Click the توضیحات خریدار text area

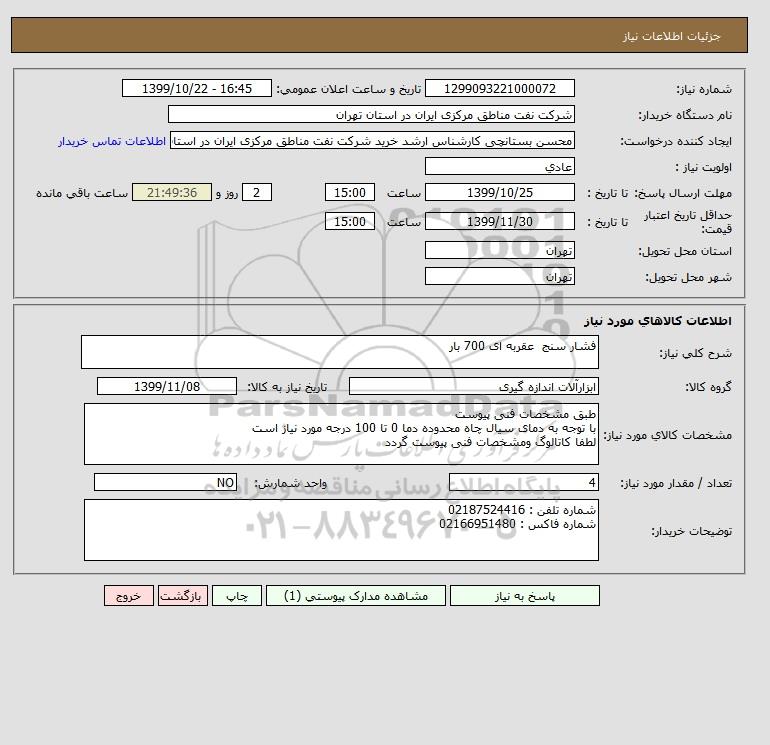(x=341, y=530)
